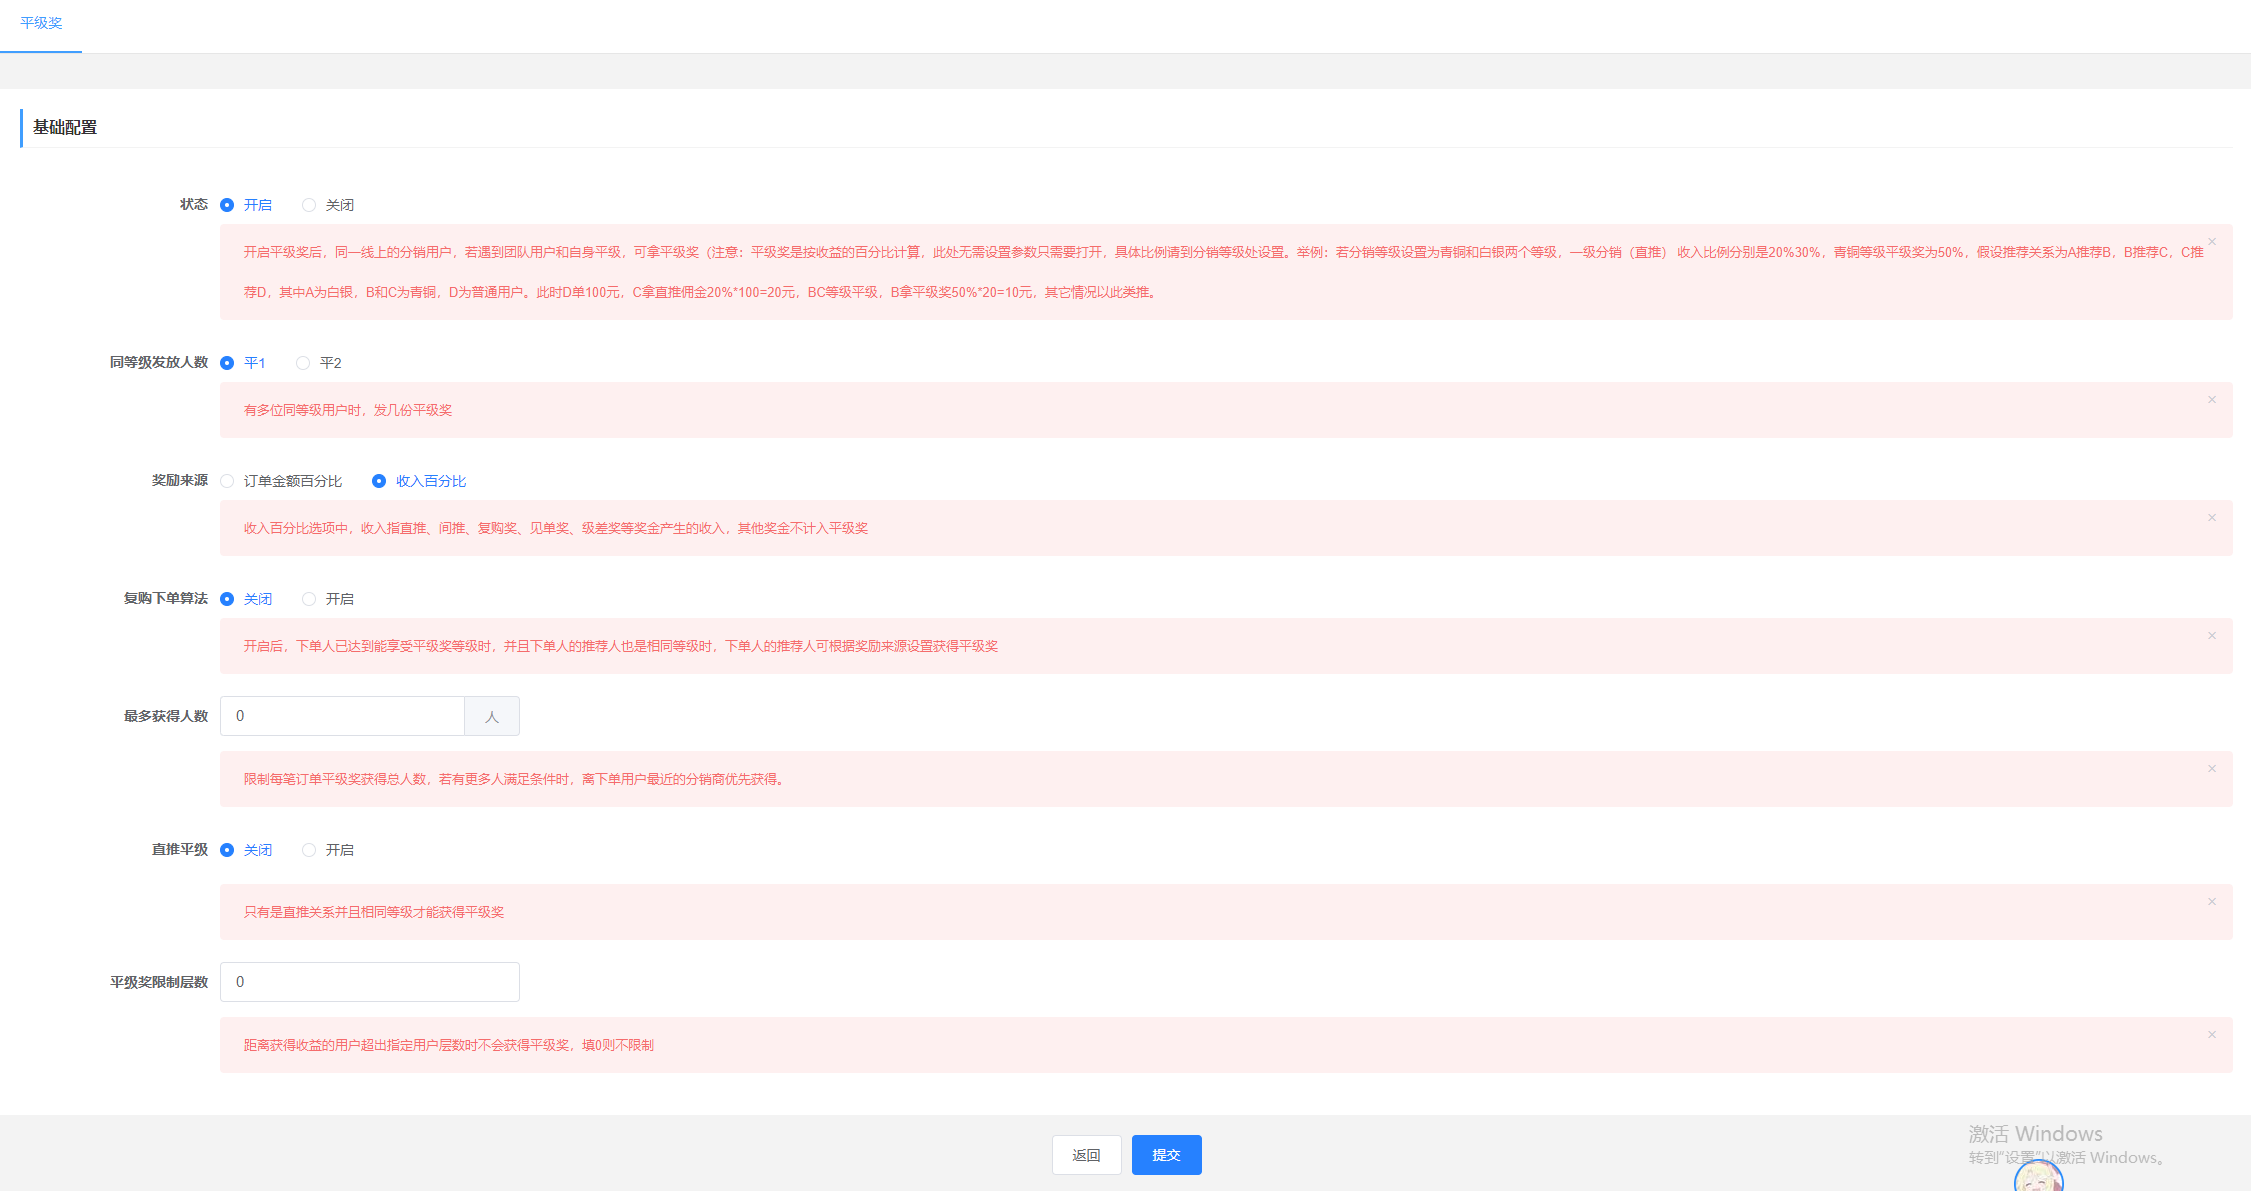Close the 同等级发放人数 hint box
Viewport: 2251px width, 1191px height.
click(2212, 400)
